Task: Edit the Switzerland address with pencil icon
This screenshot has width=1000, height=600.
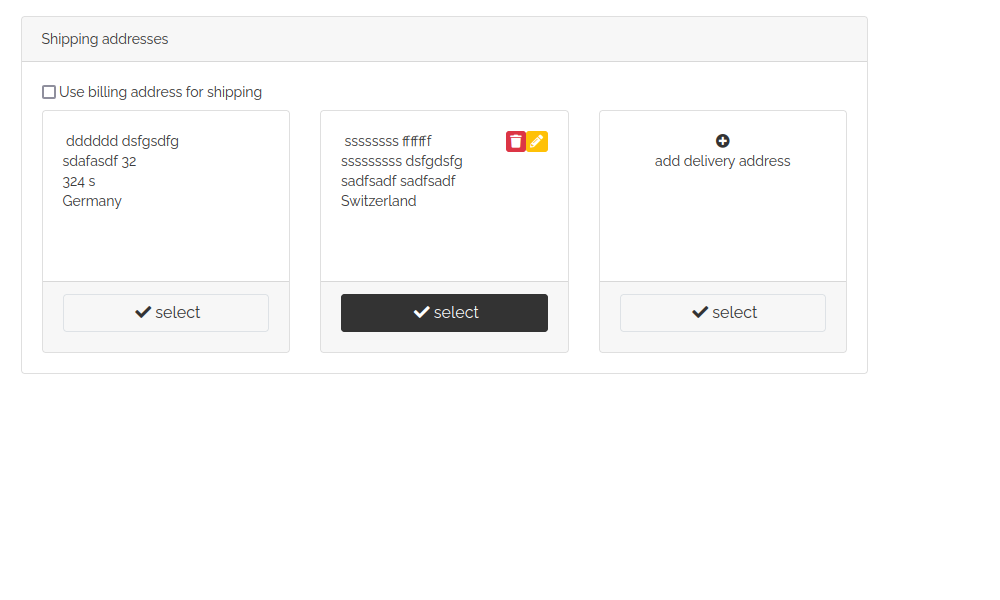Action: (537, 141)
